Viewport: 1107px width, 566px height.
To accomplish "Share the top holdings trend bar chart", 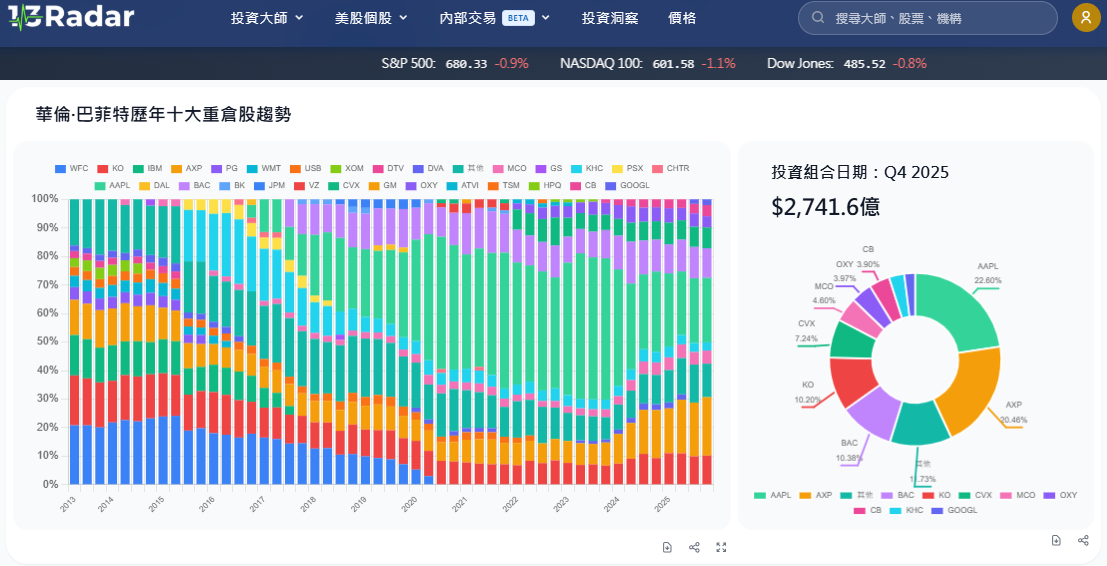I will pos(694,547).
